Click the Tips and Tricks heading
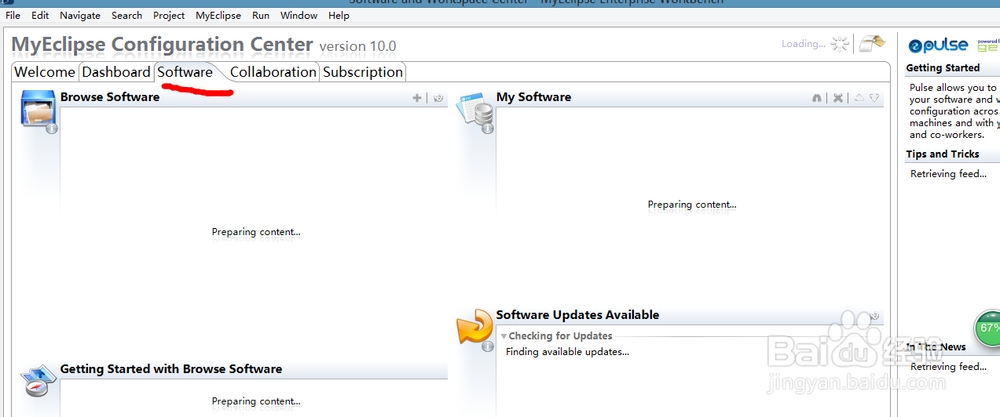Screen dimensions: 1000x417 tap(943, 154)
